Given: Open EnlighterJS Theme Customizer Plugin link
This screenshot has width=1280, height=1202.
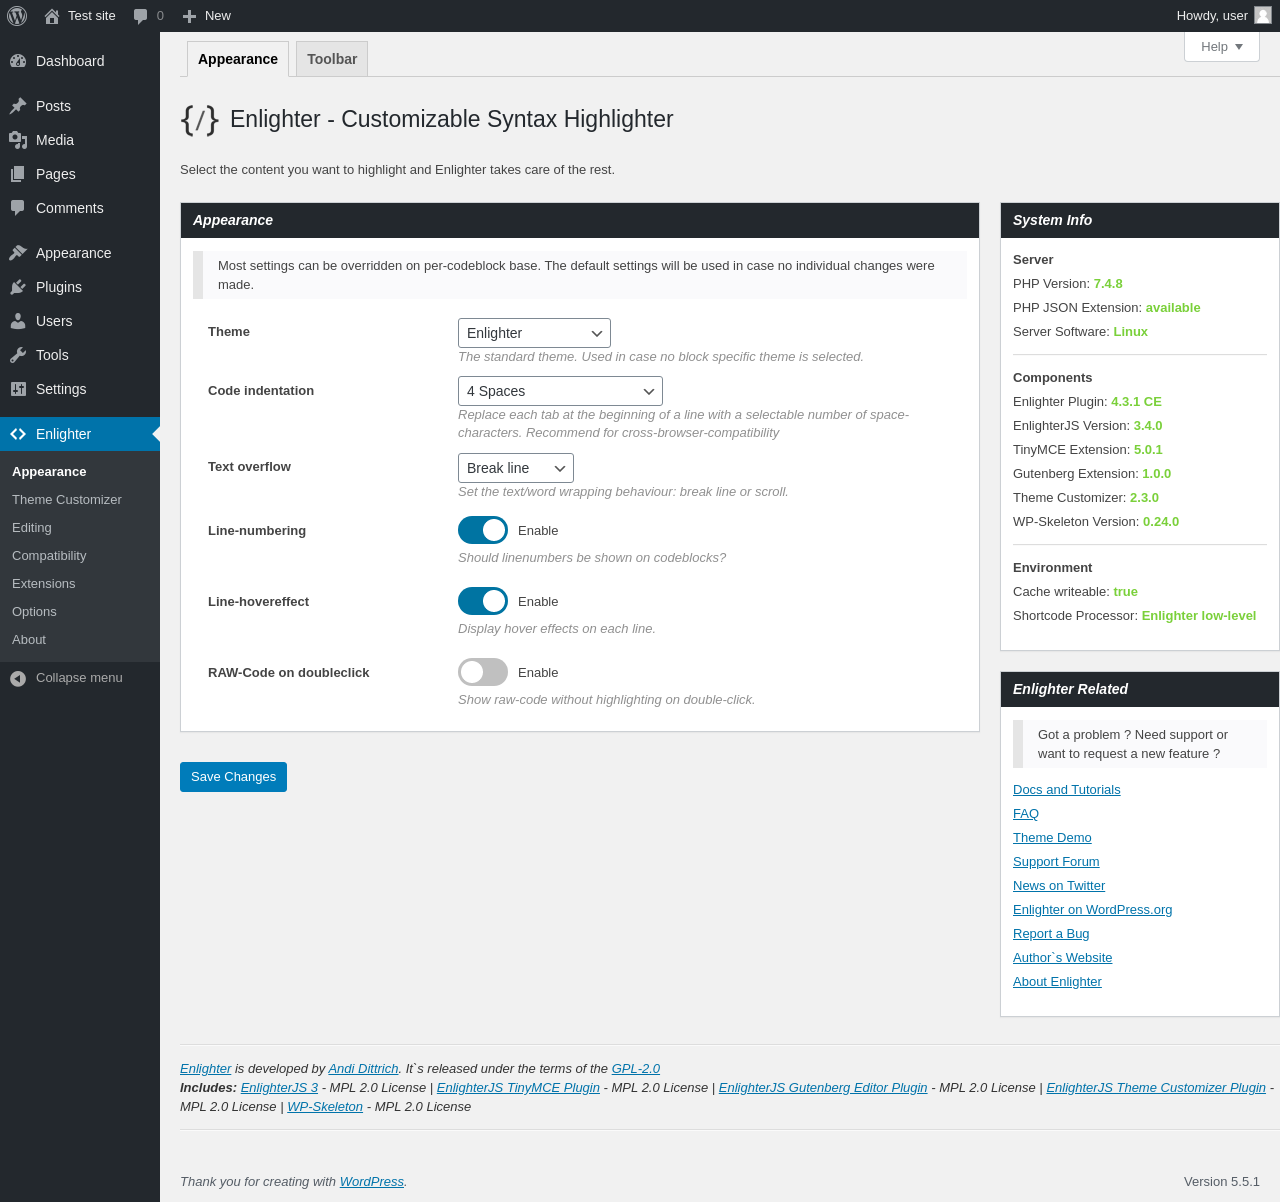Looking at the screenshot, I should click(x=1156, y=1088).
